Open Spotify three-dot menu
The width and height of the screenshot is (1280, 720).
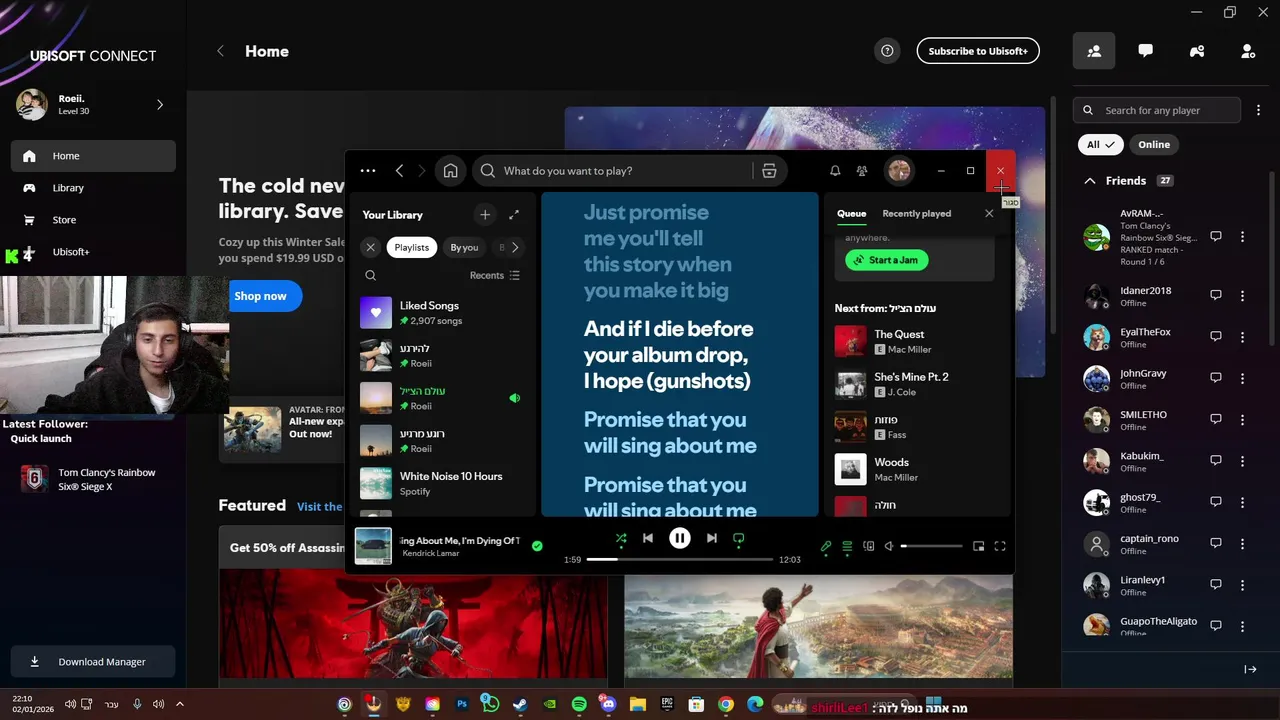pyautogui.click(x=368, y=171)
